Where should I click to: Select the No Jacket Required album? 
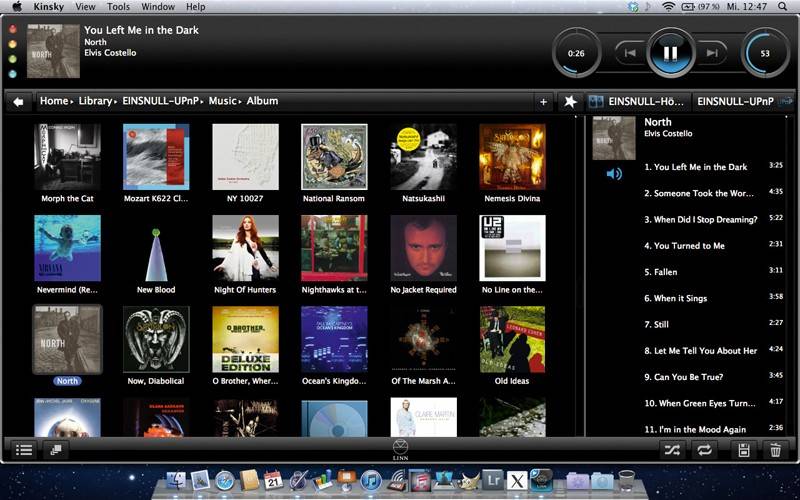pos(423,248)
